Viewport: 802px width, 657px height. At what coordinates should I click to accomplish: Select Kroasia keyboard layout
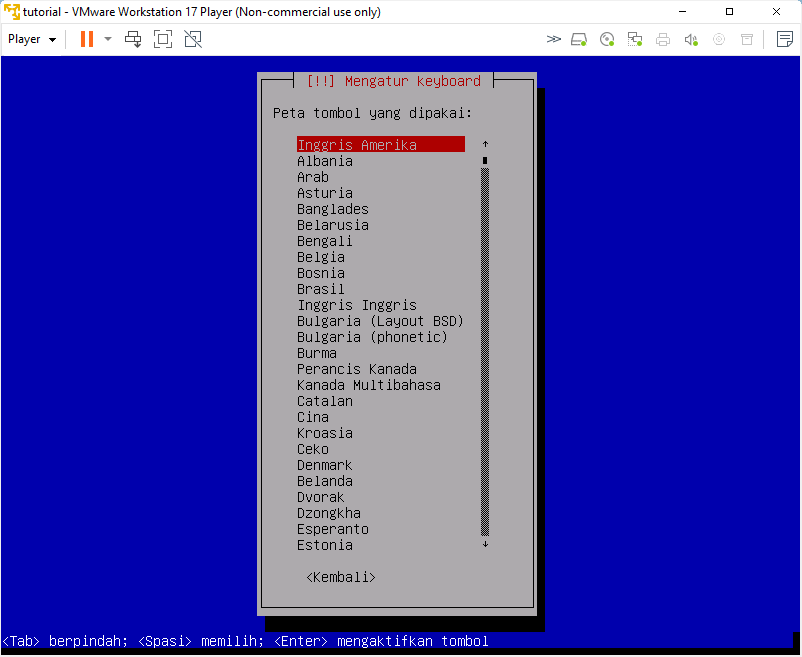pyautogui.click(x=325, y=433)
